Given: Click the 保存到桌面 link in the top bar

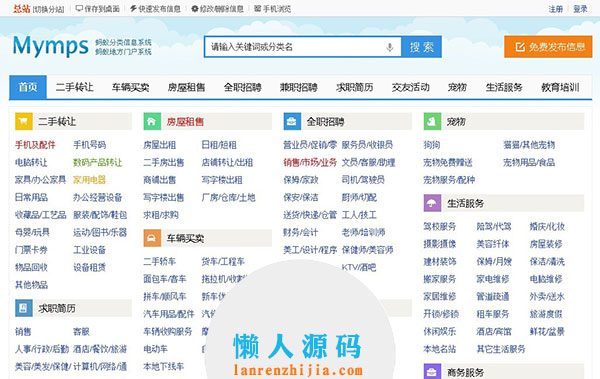Looking at the screenshot, I should (x=98, y=8).
